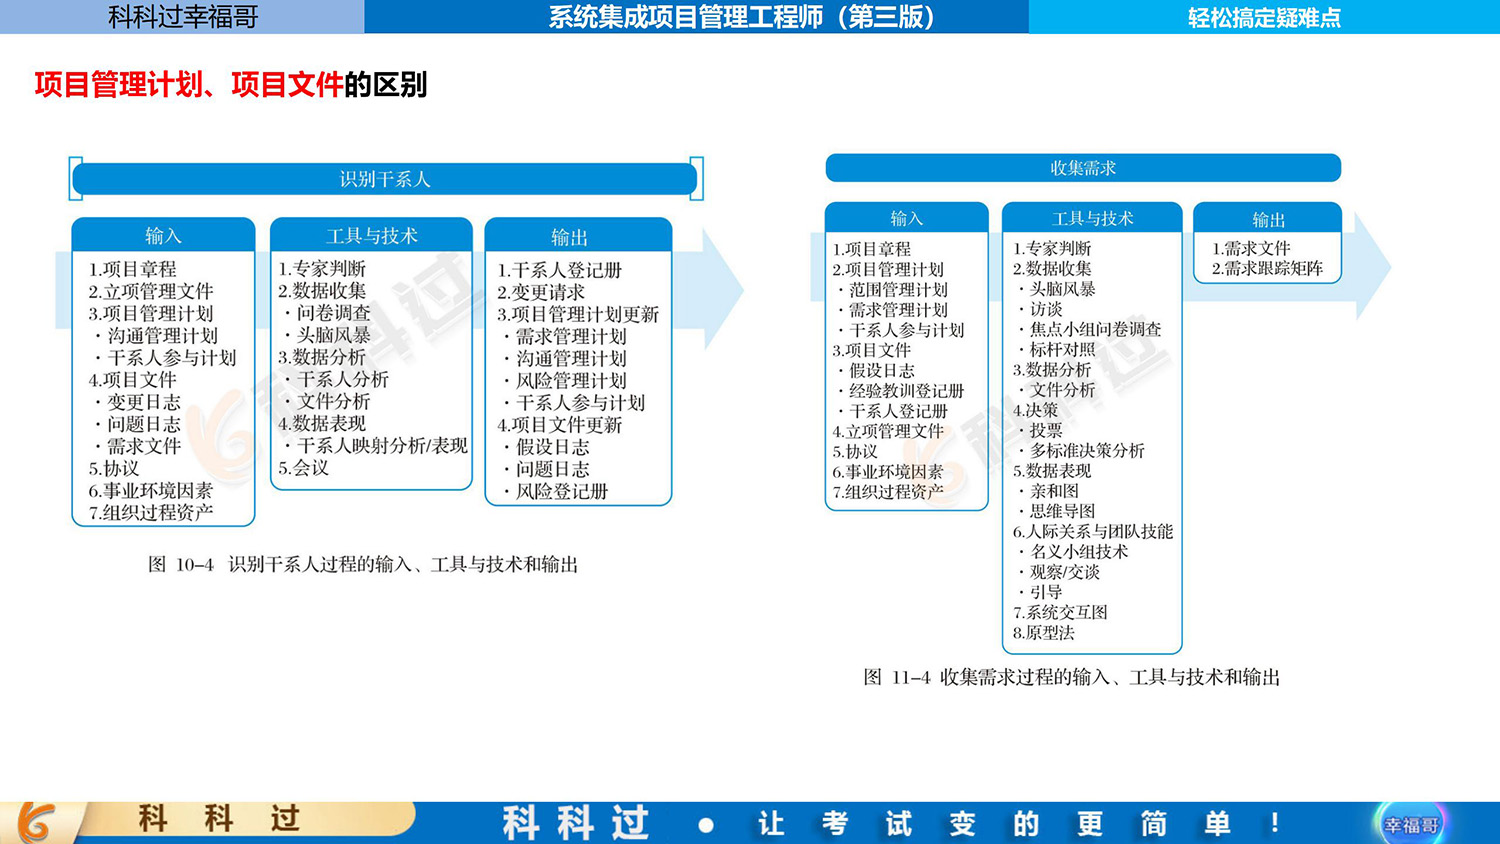The height and width of the screenshot is (844, 1500).
Task: Select the 轻松搞定疑难点 header section
Action: [x=1264, y=17]
